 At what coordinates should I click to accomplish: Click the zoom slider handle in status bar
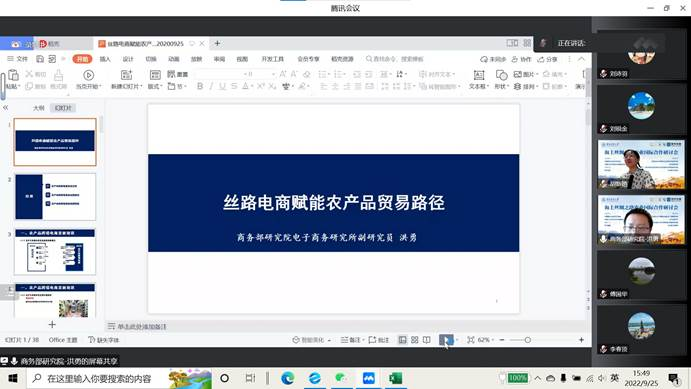coord(528,340)
